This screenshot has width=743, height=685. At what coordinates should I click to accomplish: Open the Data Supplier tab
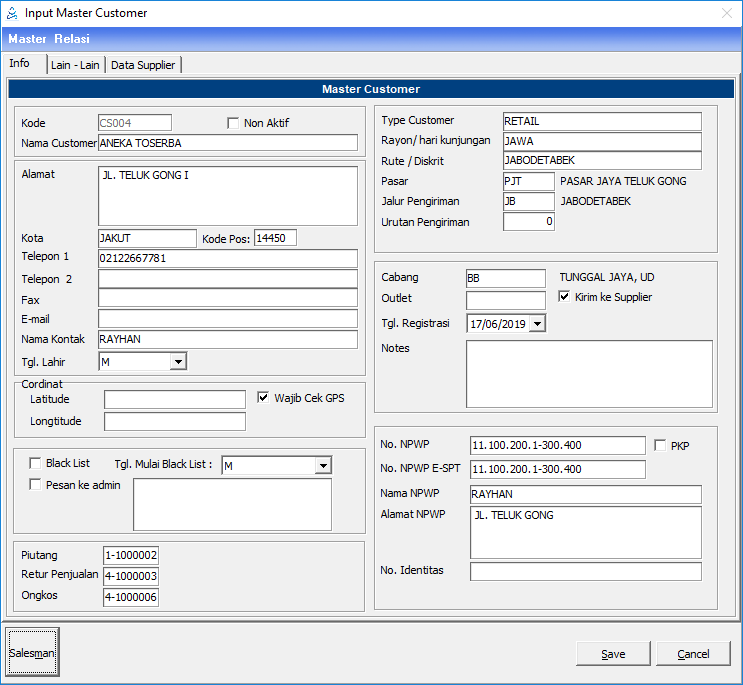[x=143, y=65]
